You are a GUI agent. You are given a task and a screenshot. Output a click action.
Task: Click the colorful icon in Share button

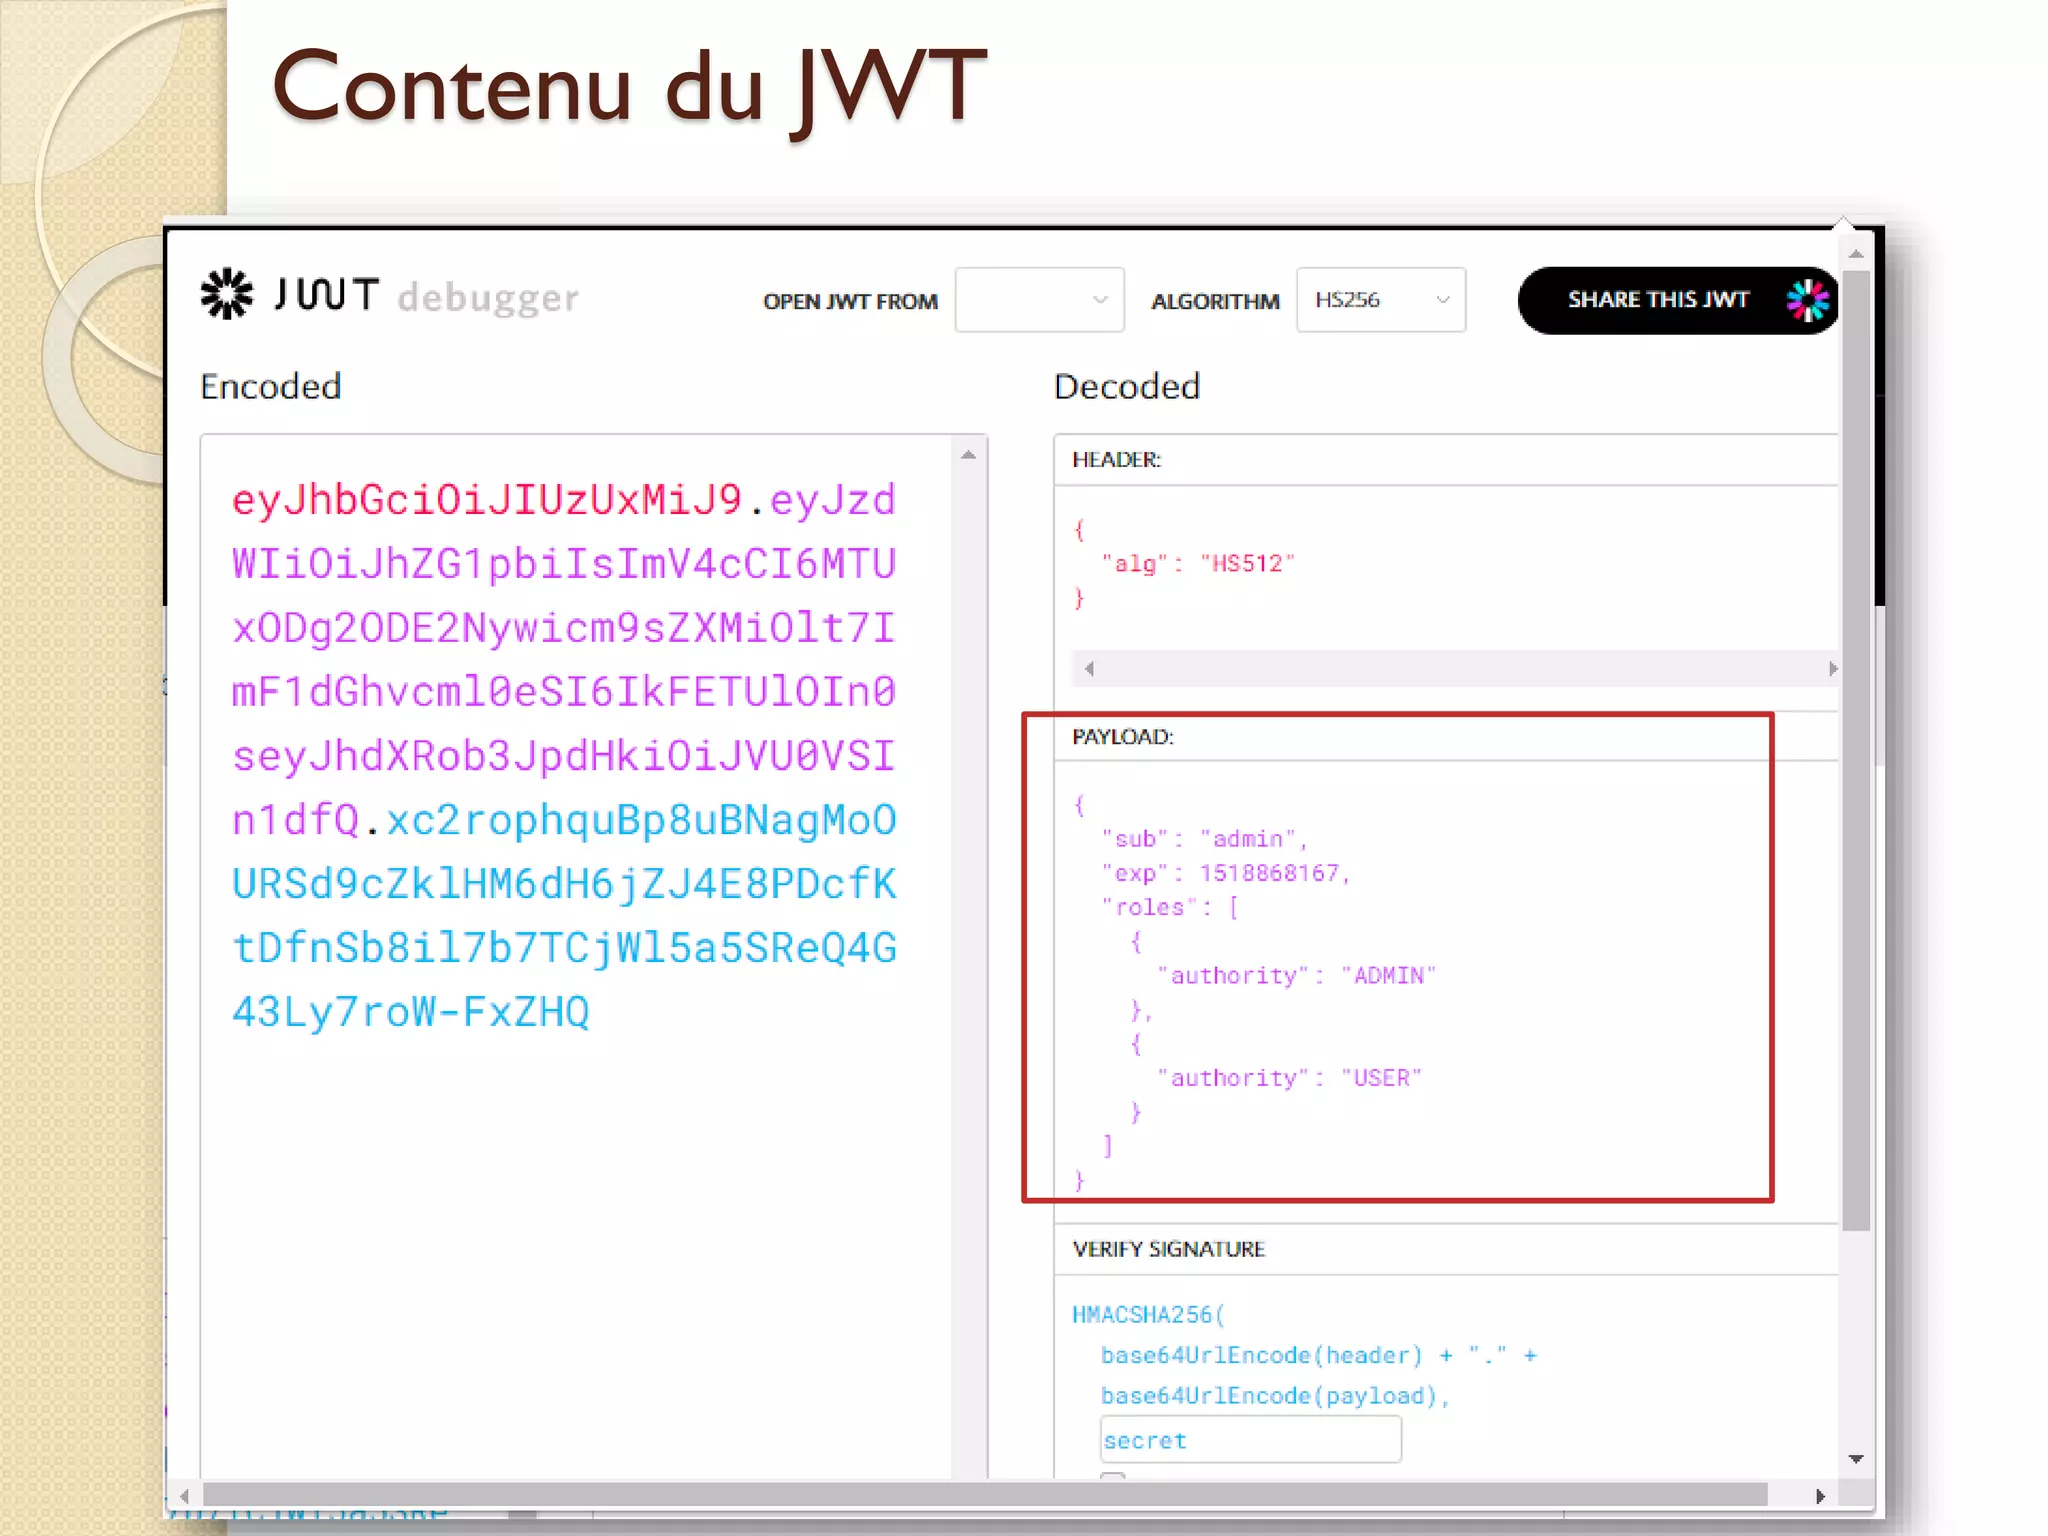tap(1807, 300)
